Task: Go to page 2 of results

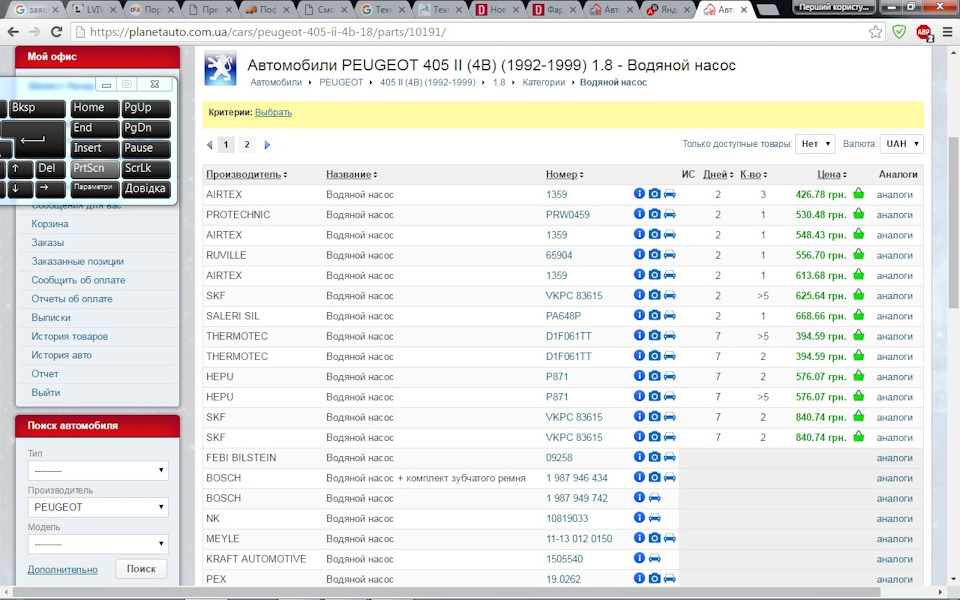Action: pyautogui.click(x=247, y=144)
